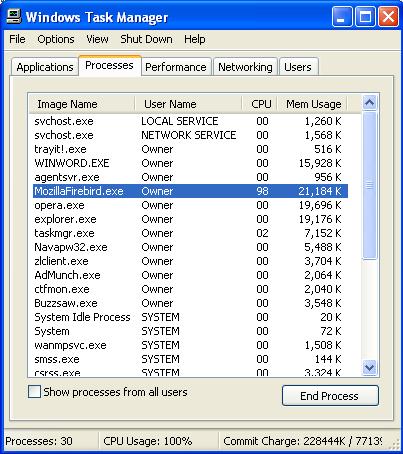Open the Users tab

(x=298, y=67)
